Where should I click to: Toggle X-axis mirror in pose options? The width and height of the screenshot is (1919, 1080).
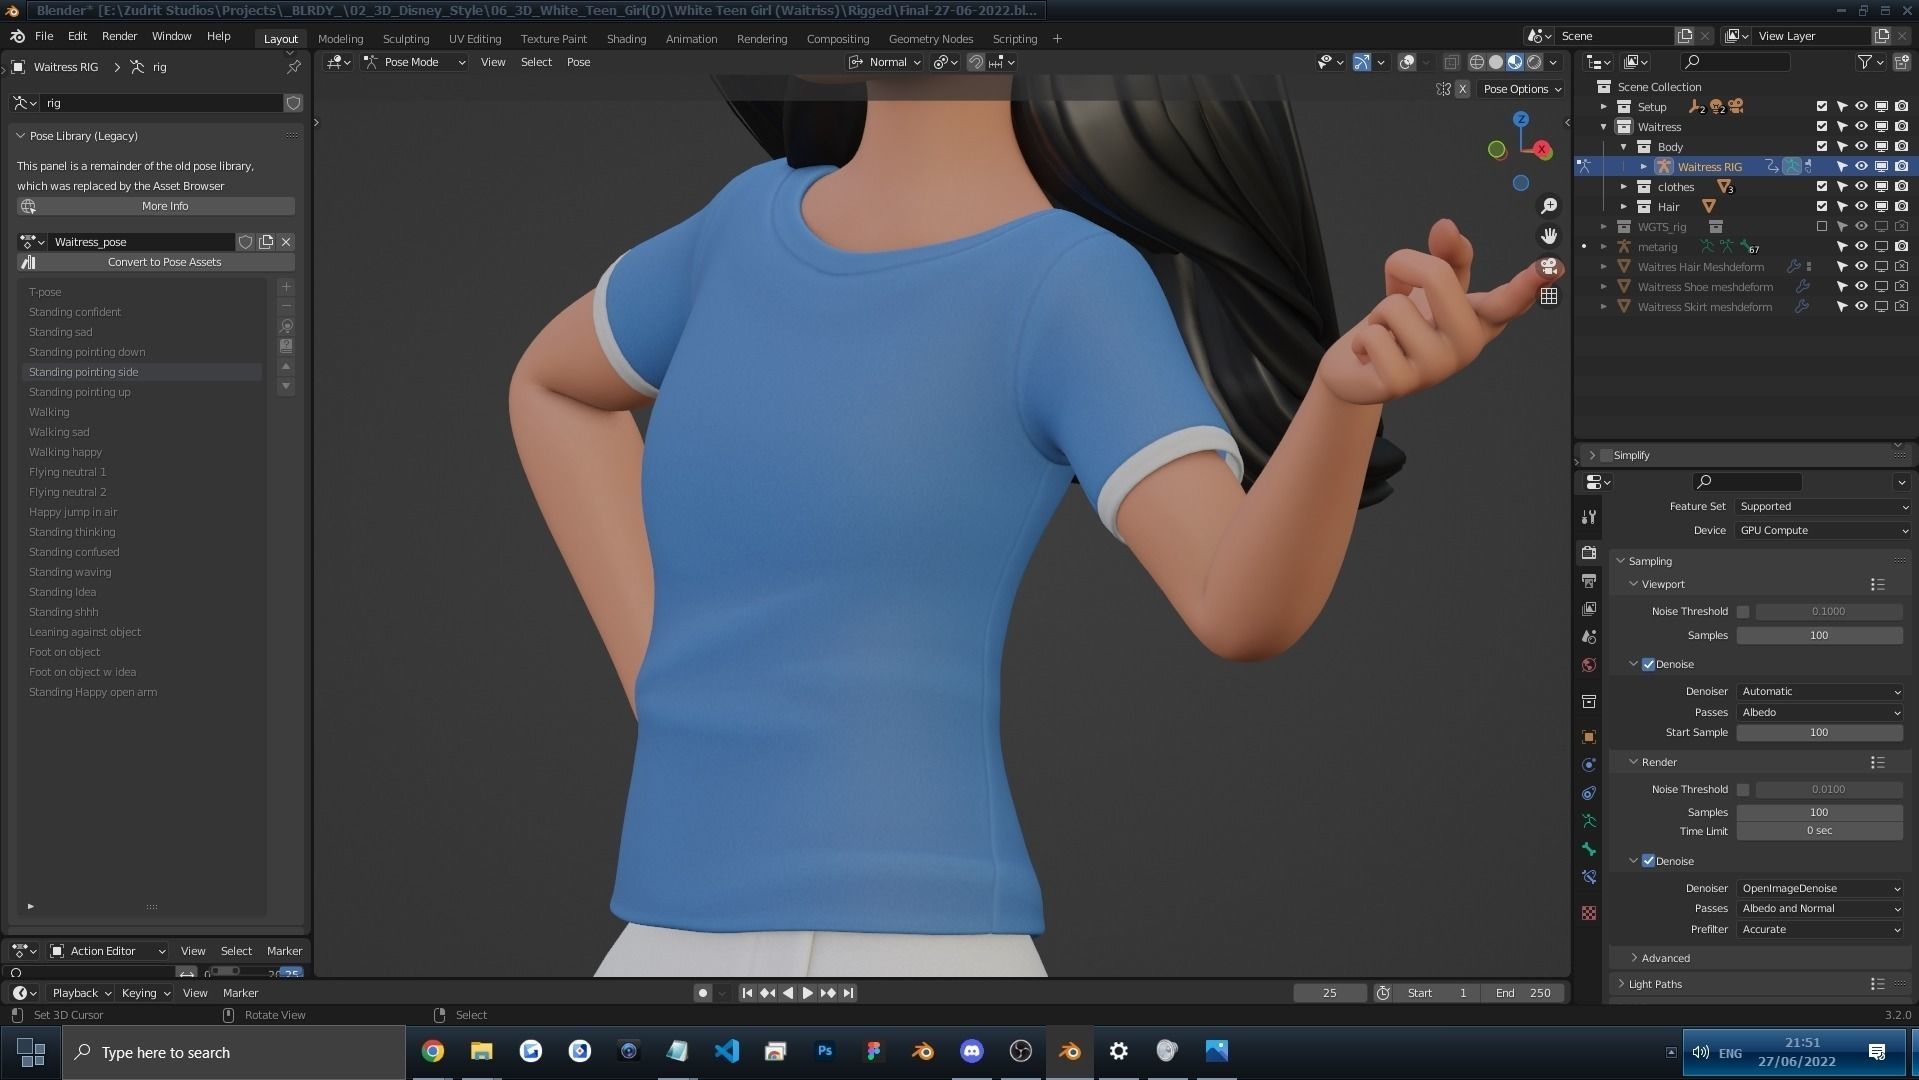(x=1462, y=89)
